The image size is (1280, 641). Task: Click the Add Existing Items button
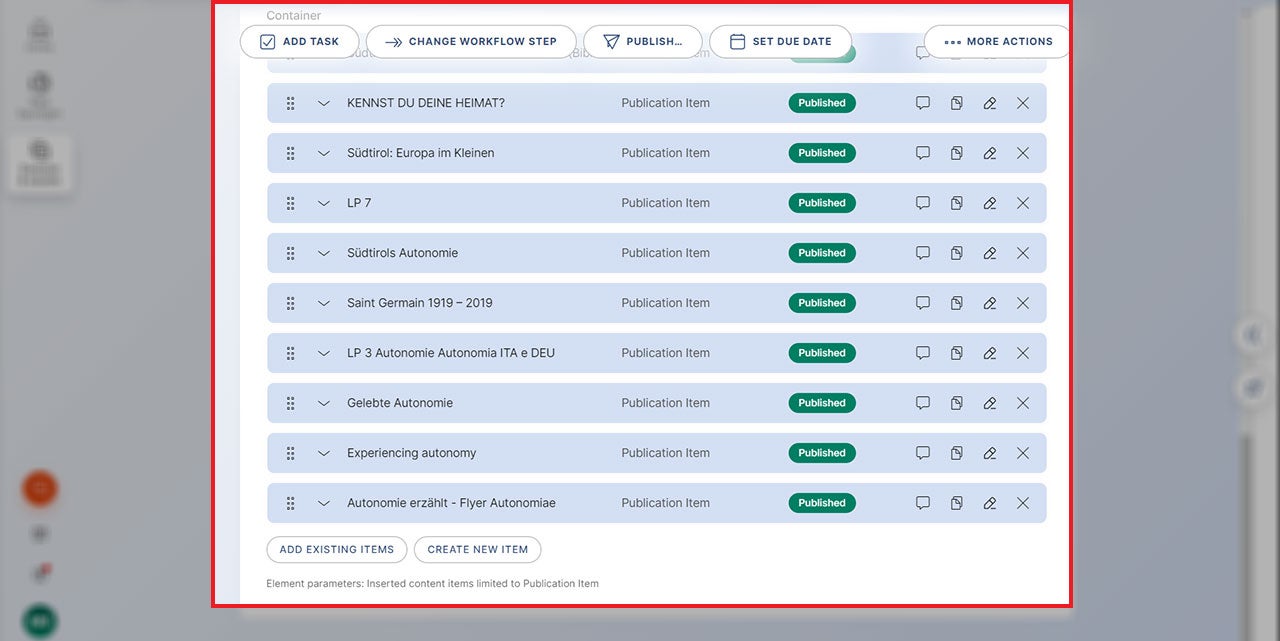tap(336, 549)
